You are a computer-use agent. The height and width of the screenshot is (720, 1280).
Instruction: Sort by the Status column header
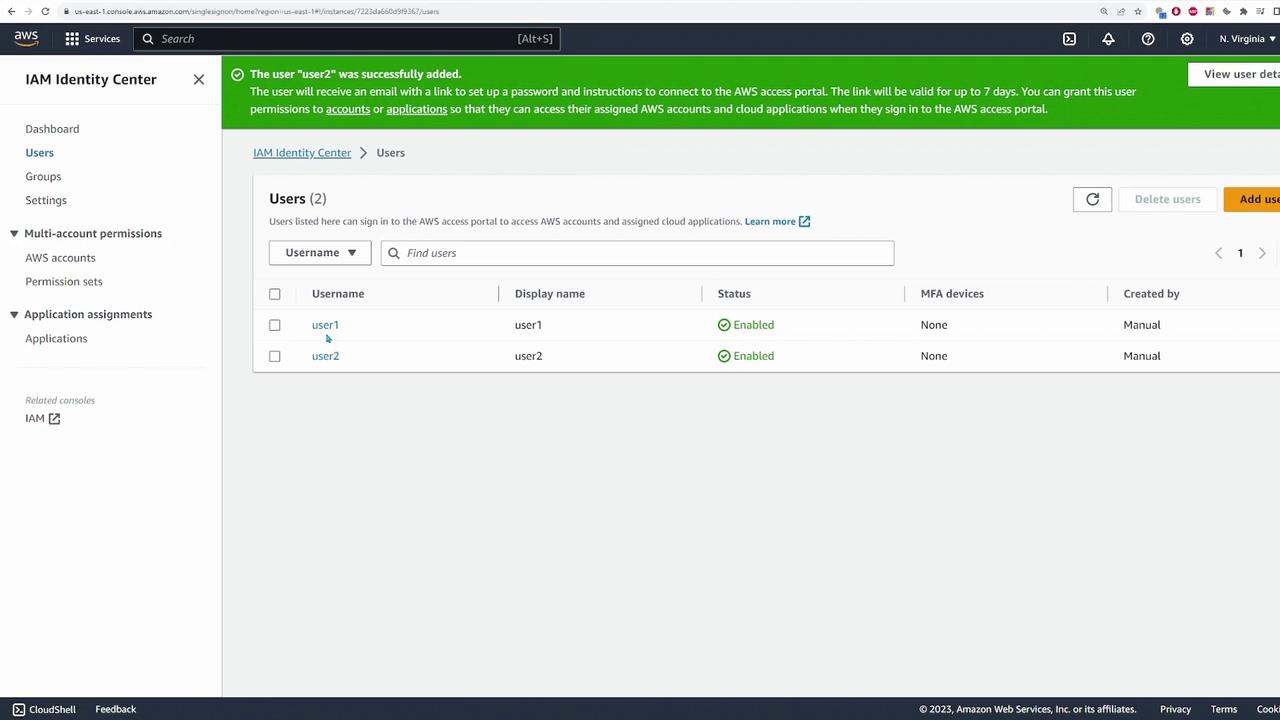(734, 294)
